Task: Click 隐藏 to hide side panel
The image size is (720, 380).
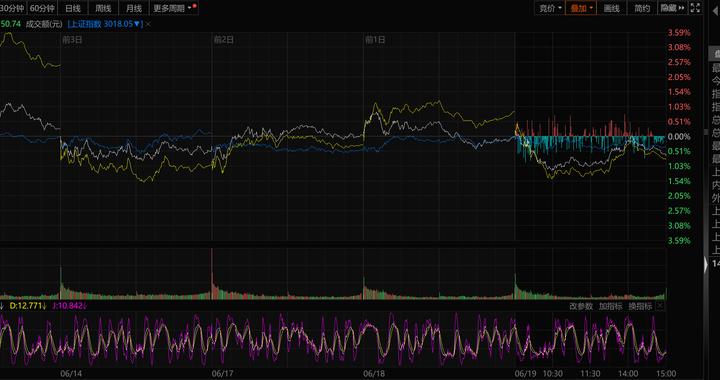Action: click(x=672, y=8)
